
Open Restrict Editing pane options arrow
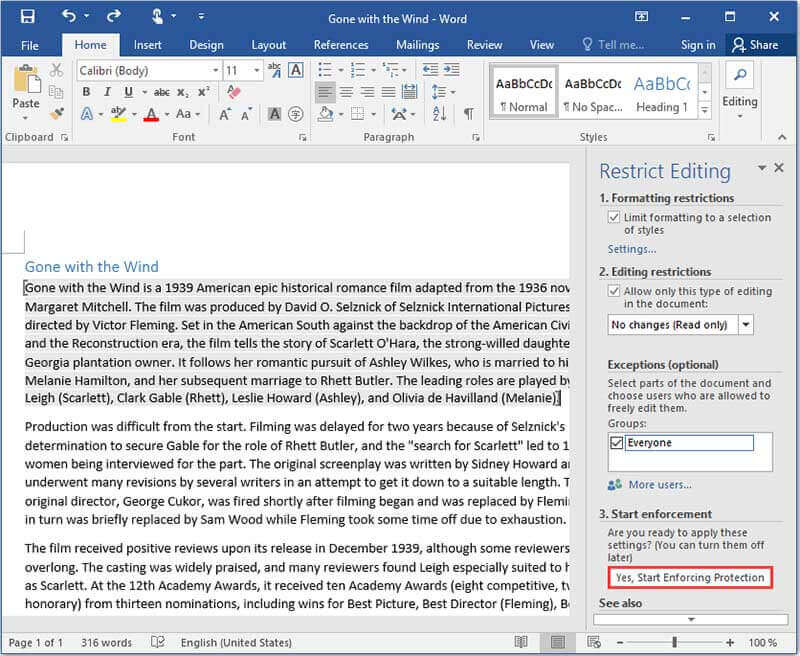coord(762,167)
